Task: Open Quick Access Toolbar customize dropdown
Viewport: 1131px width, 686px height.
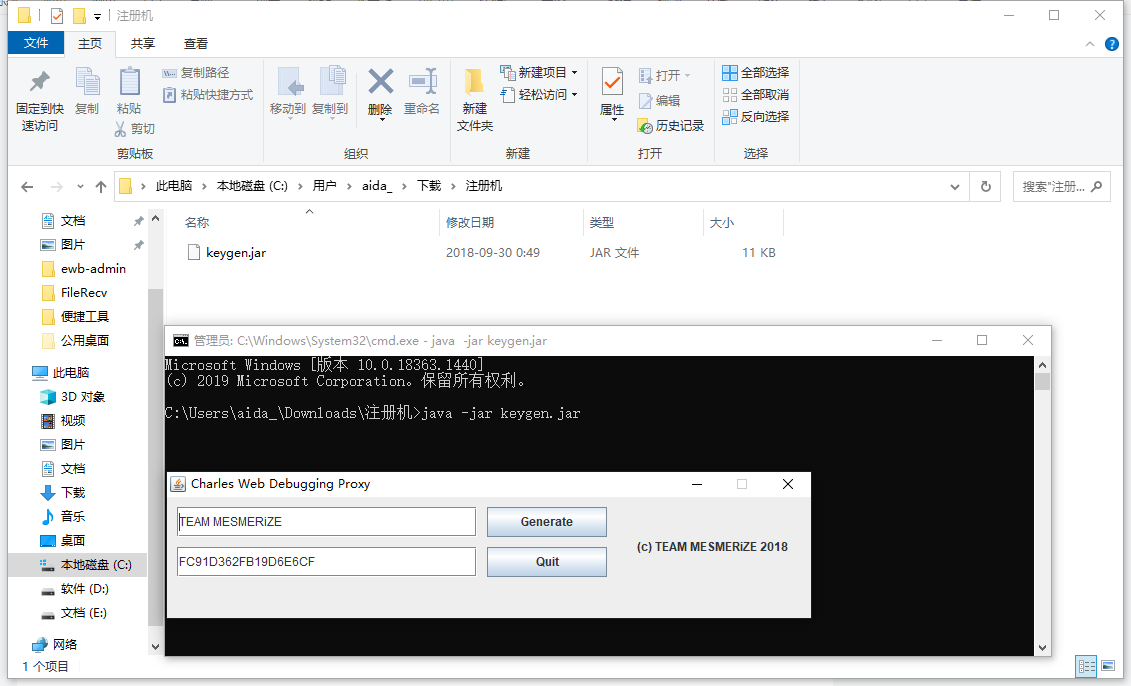Action: pyautogui.click(x=97, y=16)
